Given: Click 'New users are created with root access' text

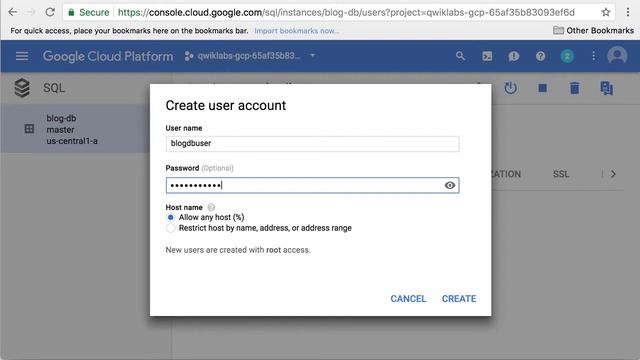Looking at the screenshot, I should [x=238, y=250].
